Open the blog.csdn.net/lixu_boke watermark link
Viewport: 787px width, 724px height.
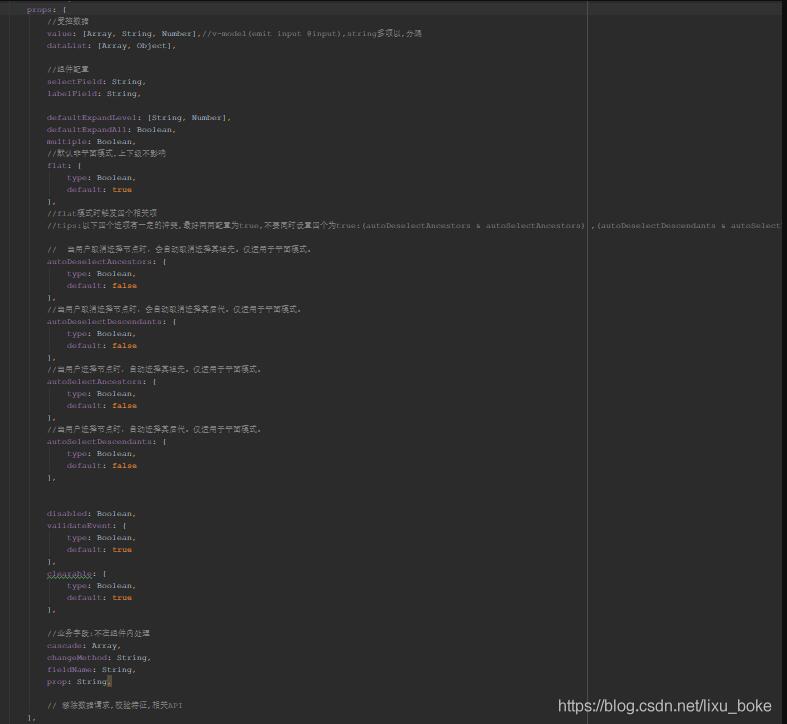pyautogui.click(x=664, y=706)
